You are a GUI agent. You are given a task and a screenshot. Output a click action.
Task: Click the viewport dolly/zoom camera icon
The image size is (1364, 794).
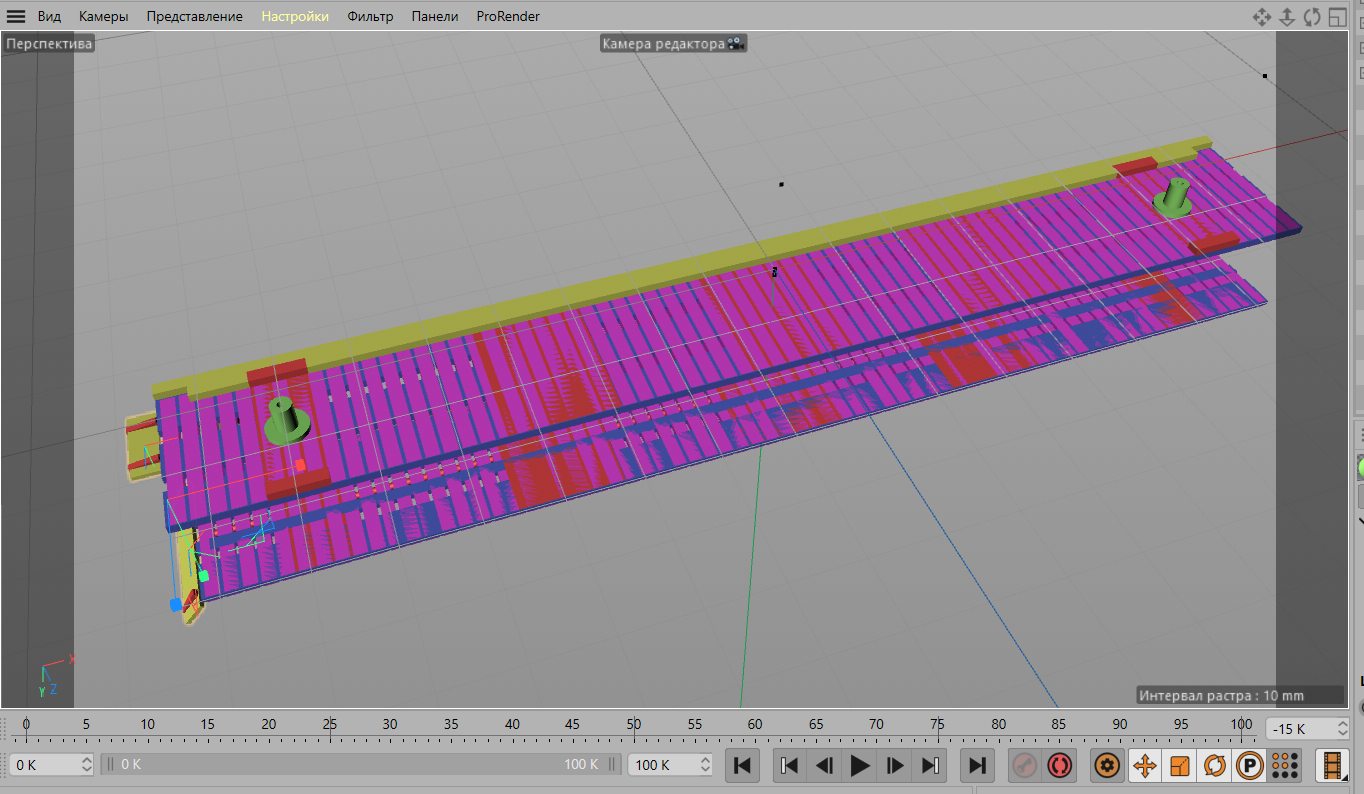coord(1287,17)
